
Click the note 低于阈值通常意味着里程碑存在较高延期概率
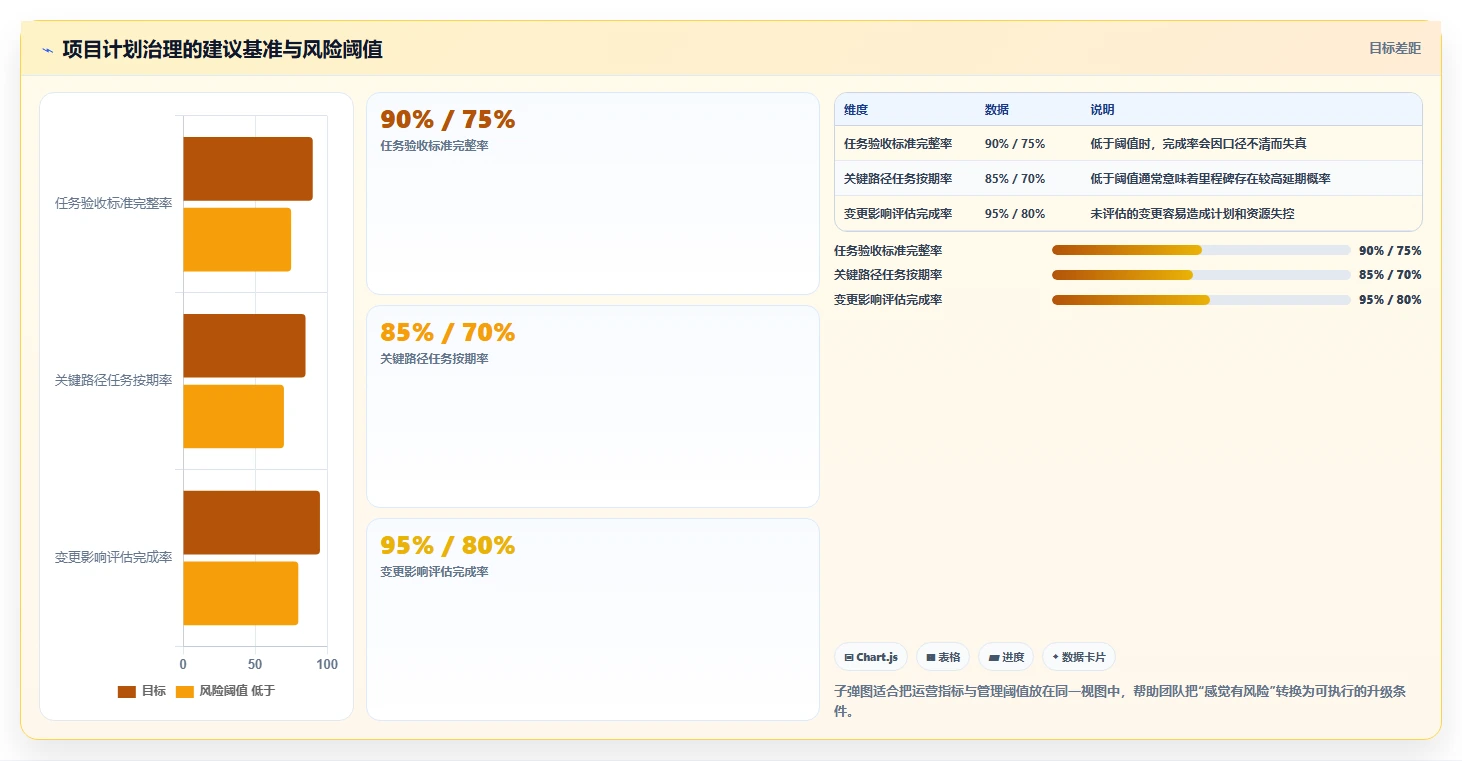[x=1210, y=179]
